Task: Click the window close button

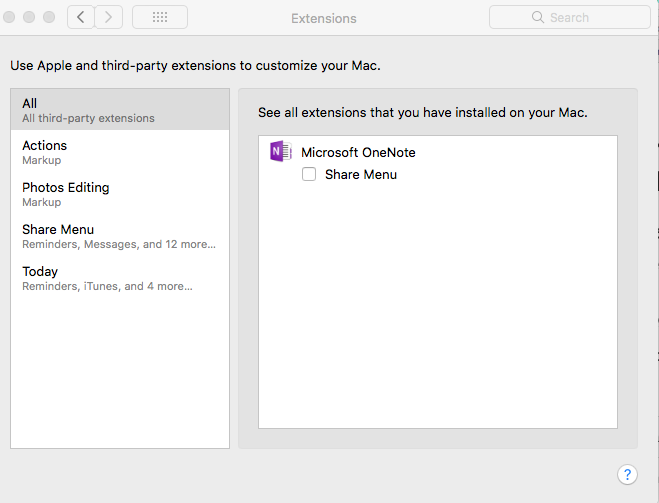Action: click(x=9, y=17)
